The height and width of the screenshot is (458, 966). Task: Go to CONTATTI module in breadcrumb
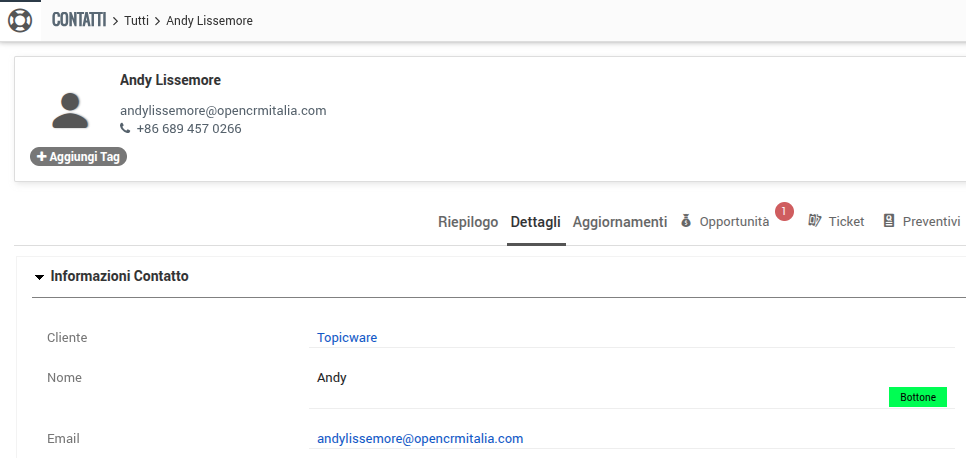click(x=79, y=20)
